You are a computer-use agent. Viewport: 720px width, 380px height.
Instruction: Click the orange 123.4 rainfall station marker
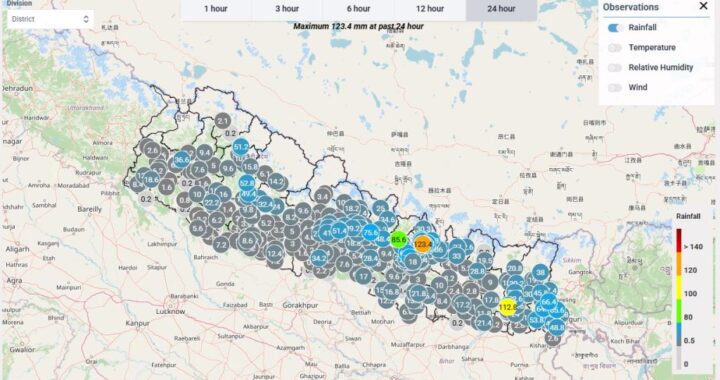(422, 244)
